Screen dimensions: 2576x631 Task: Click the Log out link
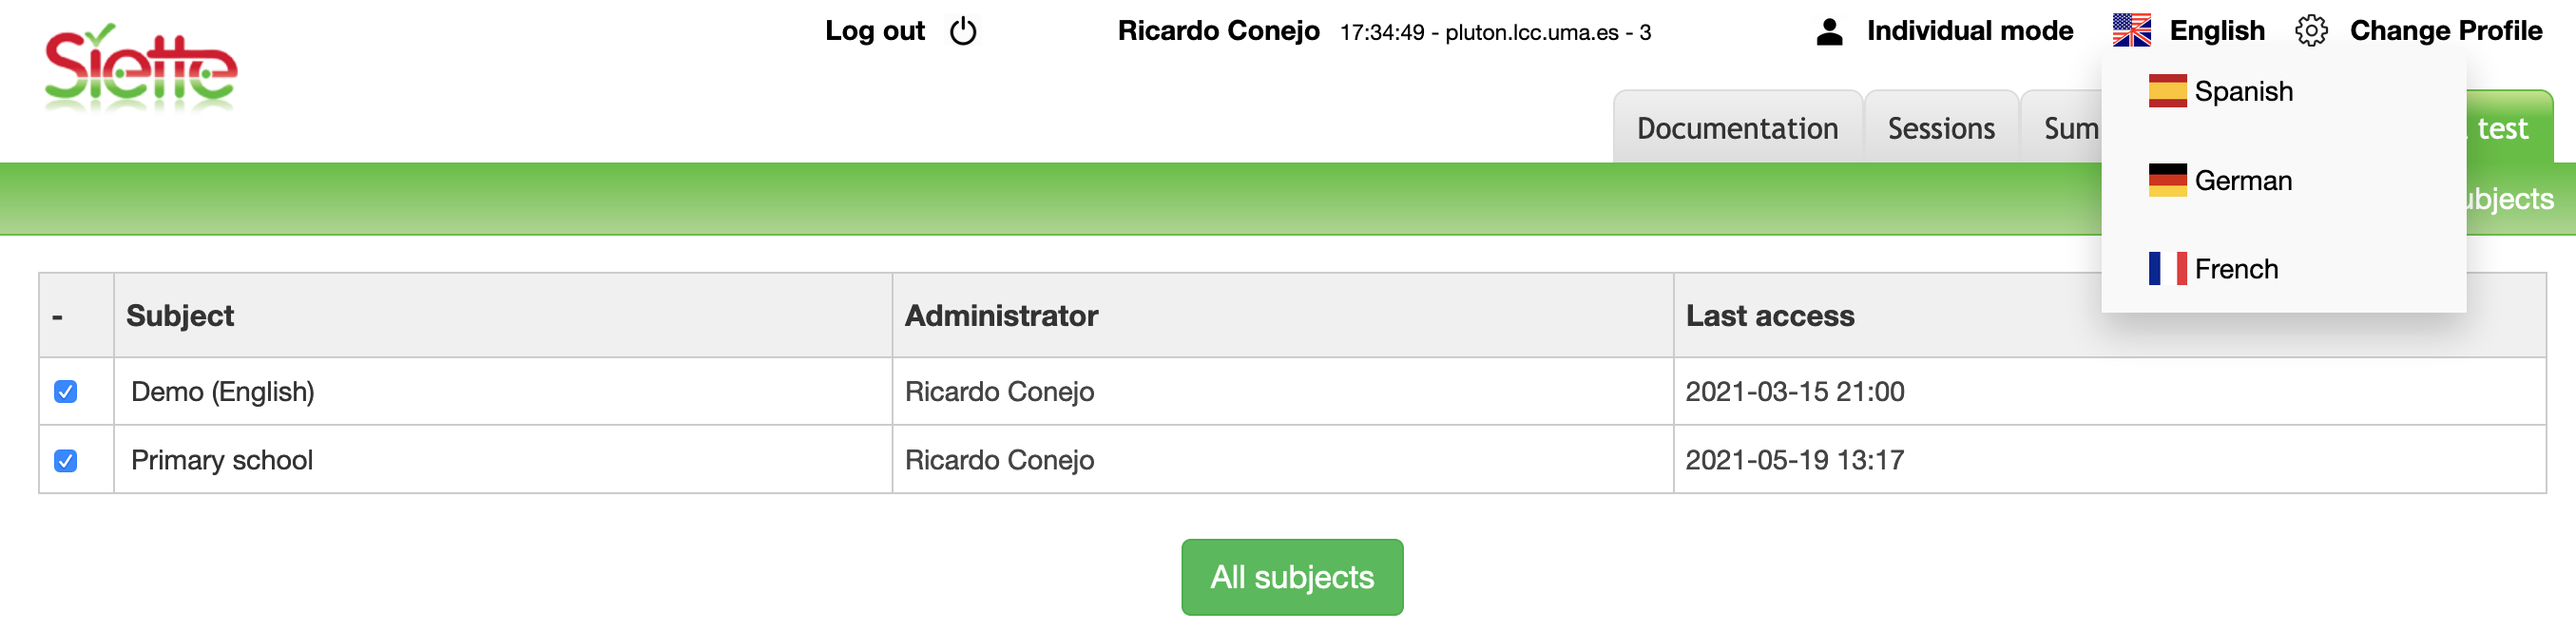point(874,31)
